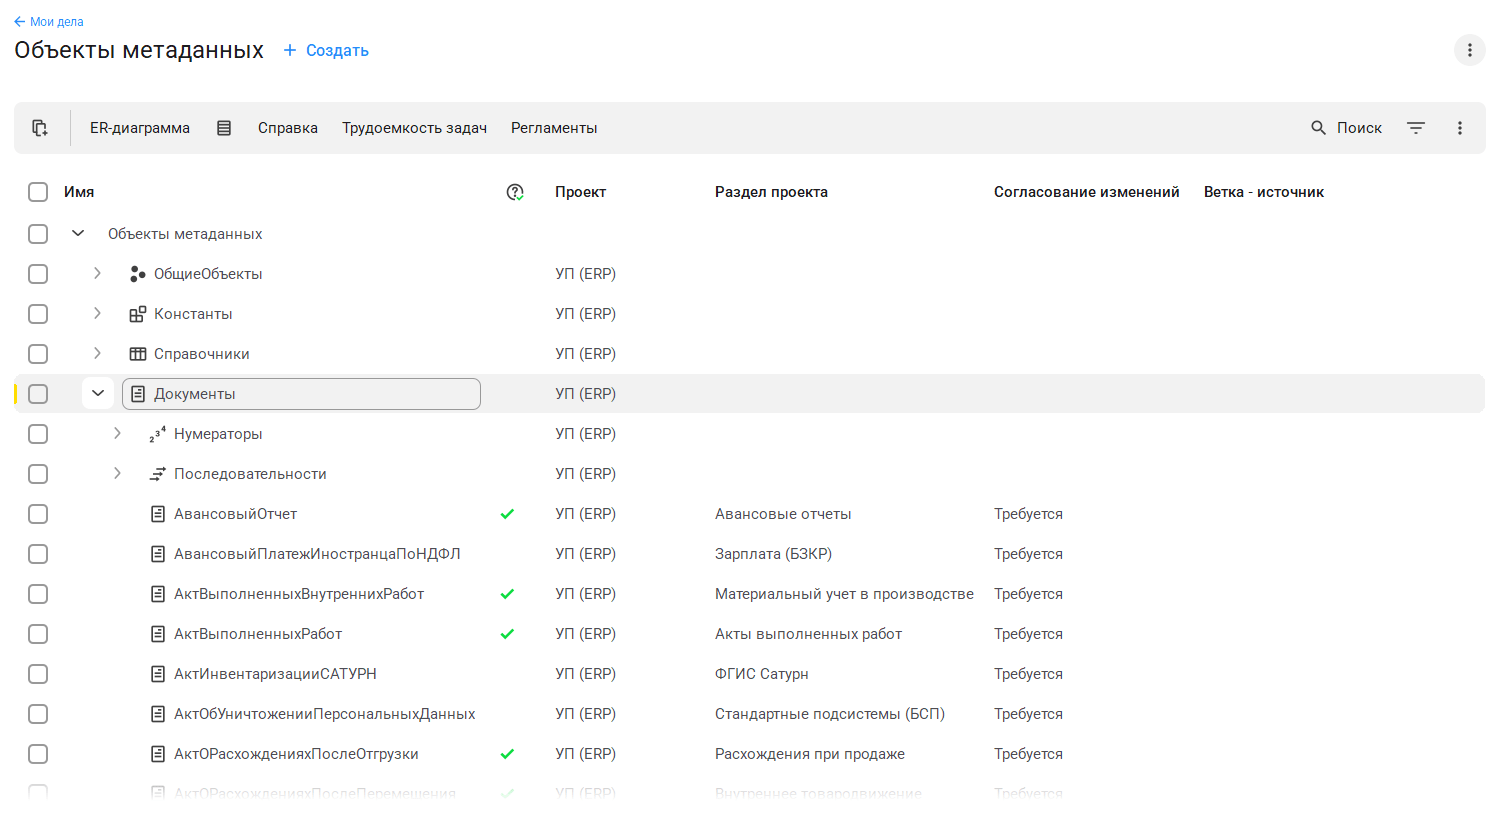Toggle the select-all checkbox in header
The width and height of the screenshot is (1498, 818).
pyautogui.click(x=38, y=192)
